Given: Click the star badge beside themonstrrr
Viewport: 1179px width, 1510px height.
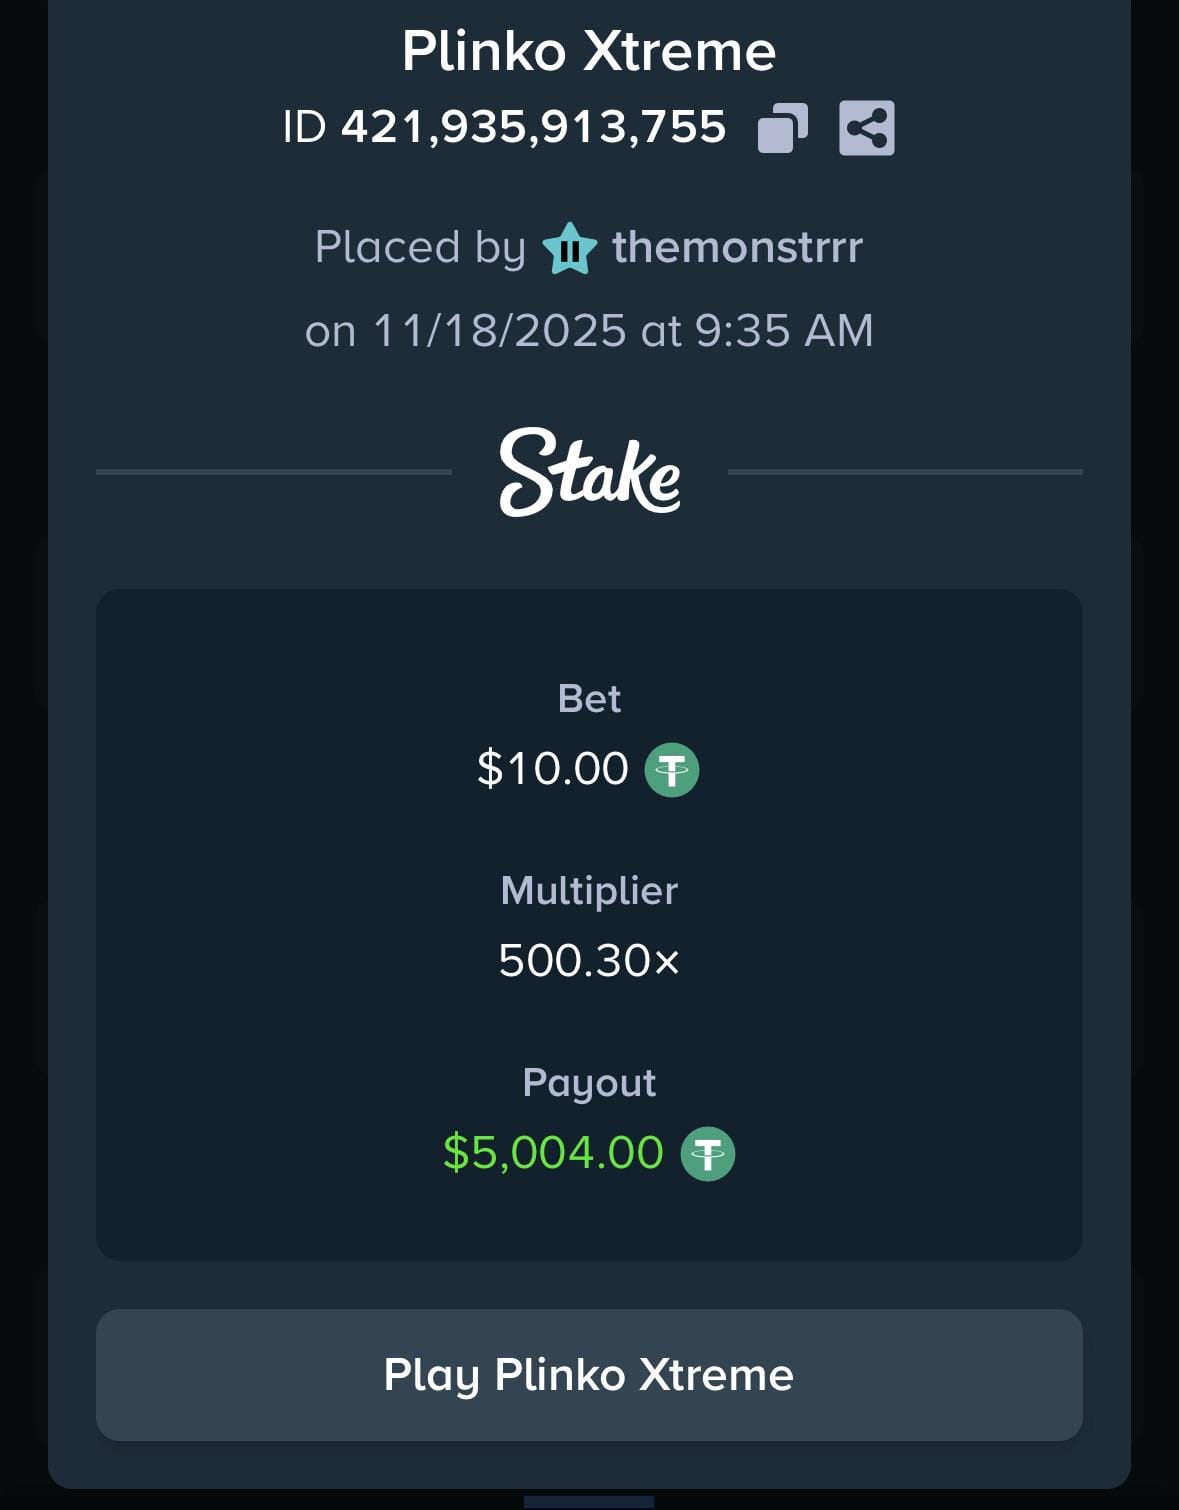Looking at the screenshot, I should click(569, 248).
